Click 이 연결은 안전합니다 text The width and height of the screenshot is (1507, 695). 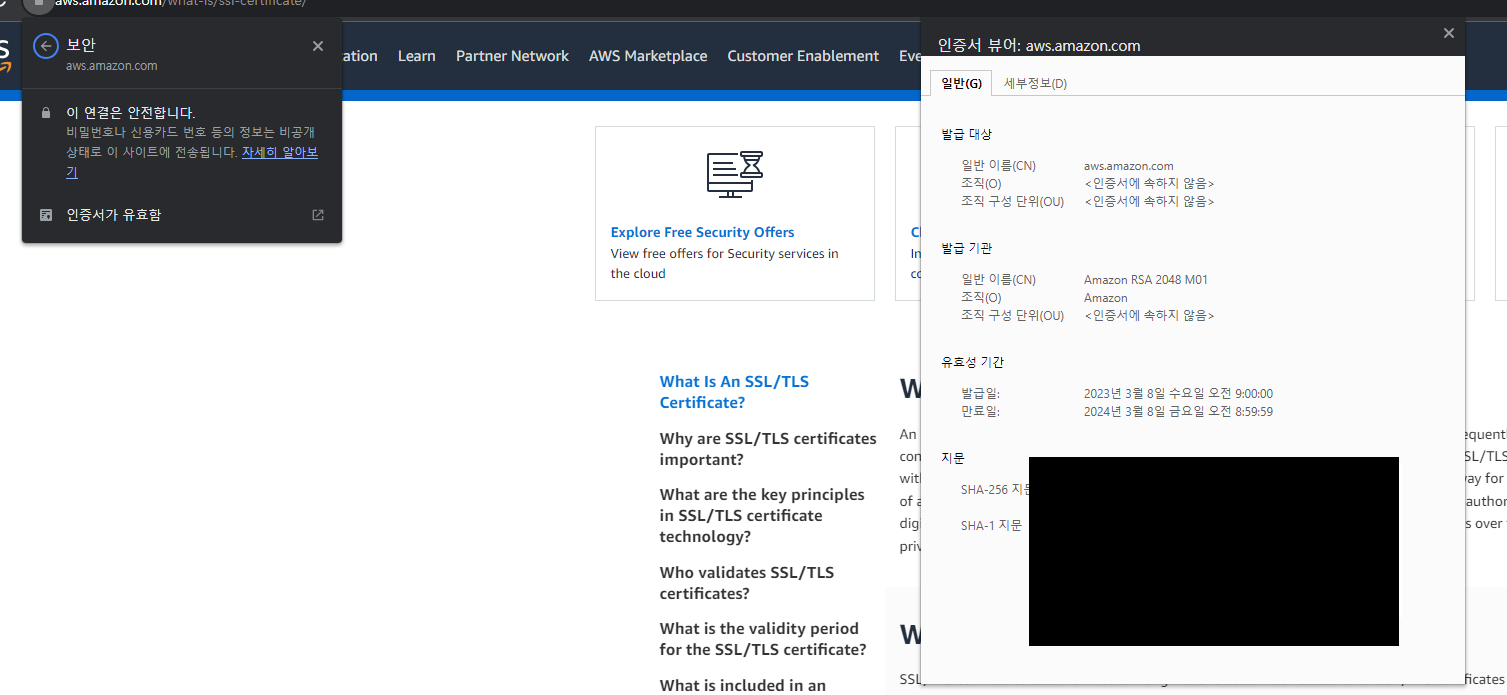[131, 113]
